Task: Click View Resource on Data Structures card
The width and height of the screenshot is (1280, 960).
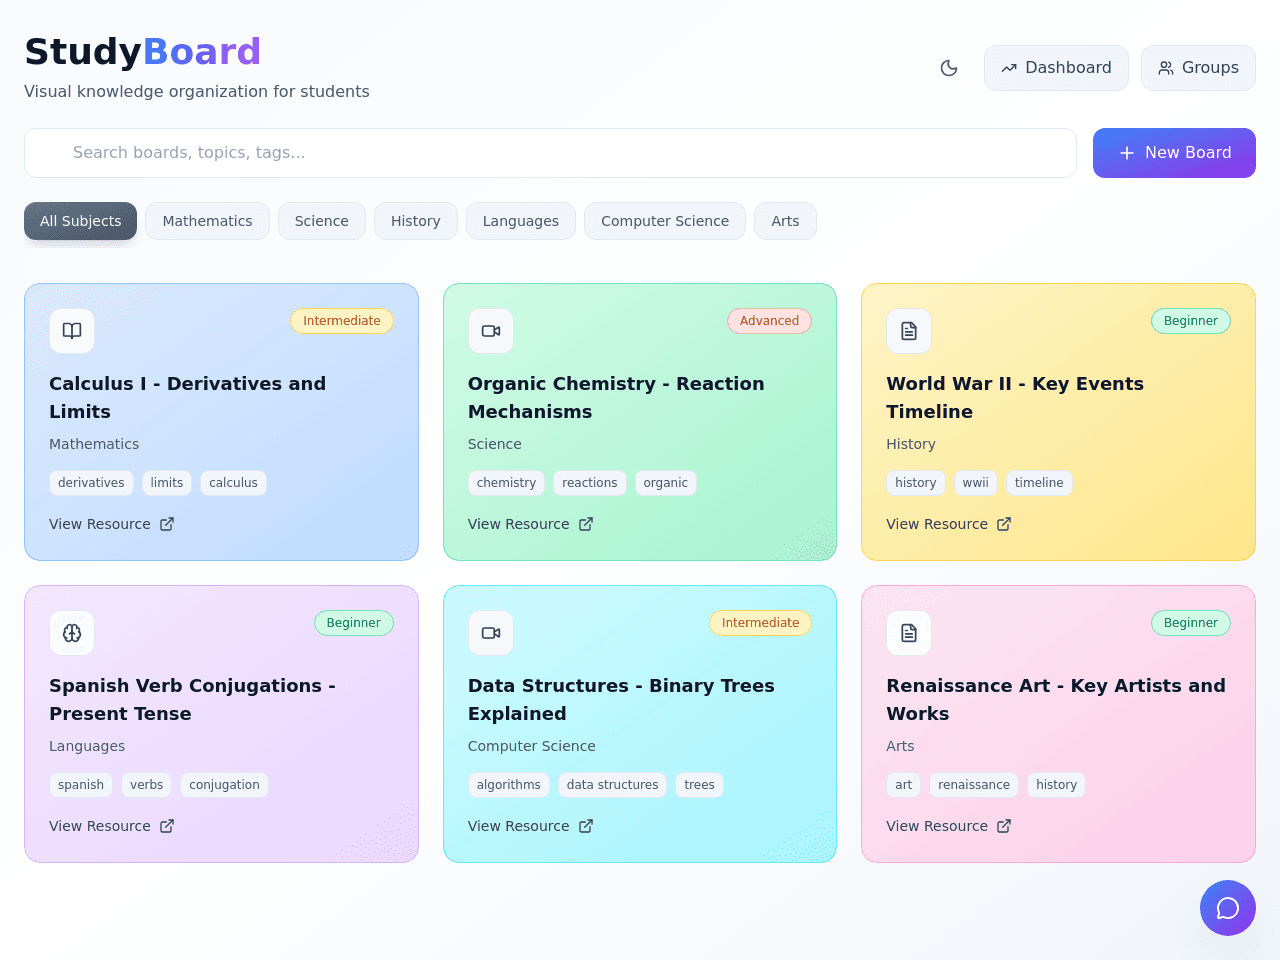Action: (x=531, y=826)
